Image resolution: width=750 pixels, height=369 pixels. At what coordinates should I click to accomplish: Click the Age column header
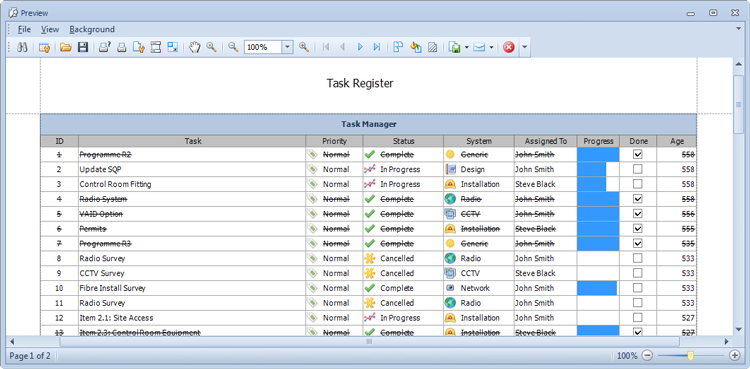tap(676, 141)
